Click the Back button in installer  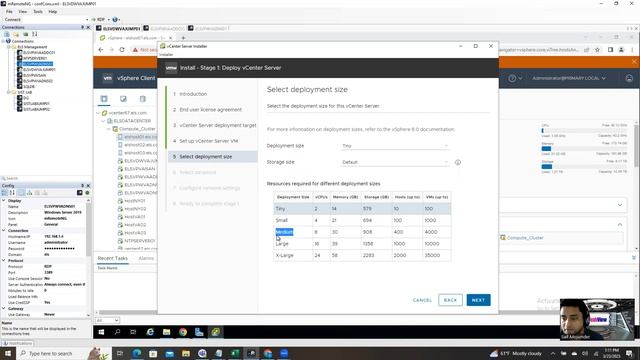[451, 300]
